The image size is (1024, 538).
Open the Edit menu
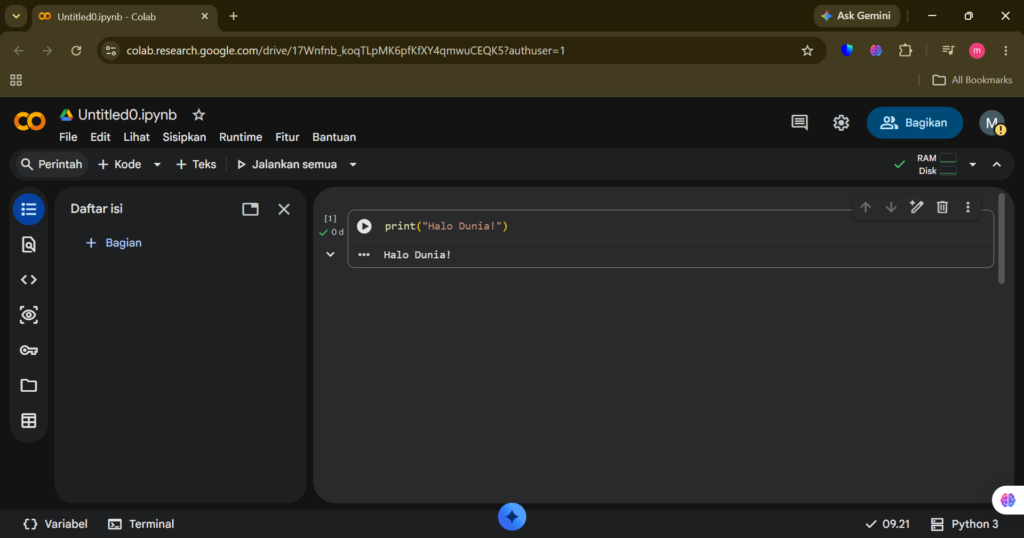click(100, 137)
